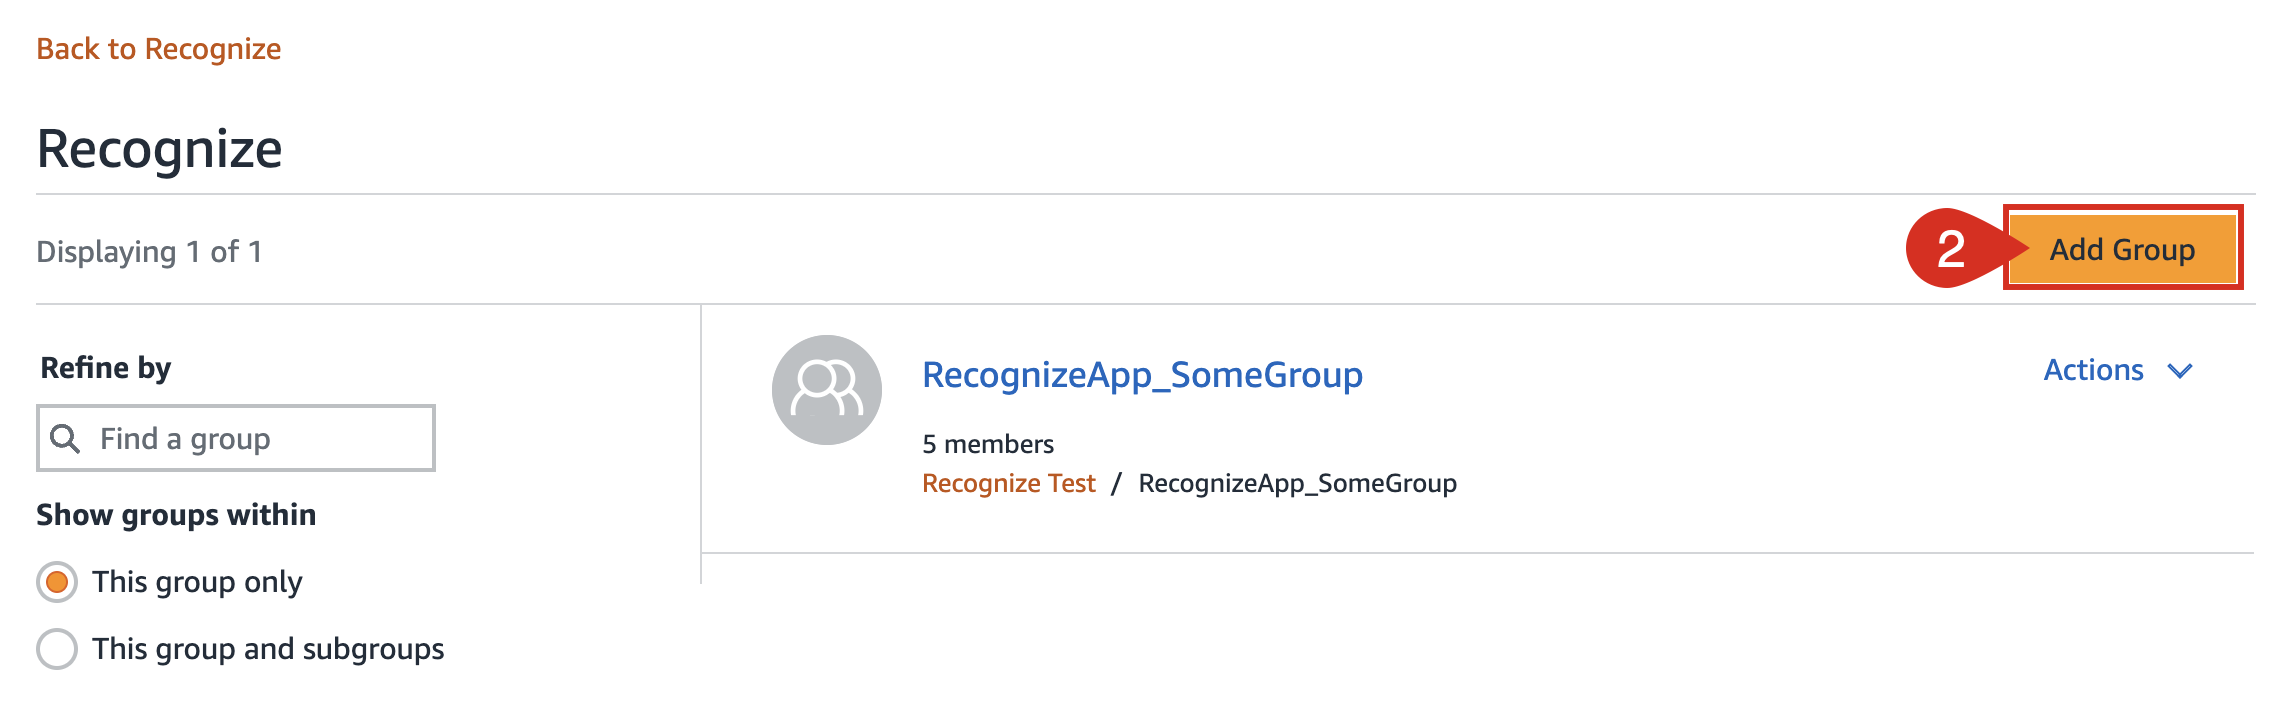This screenshot has width=2290, height=708.
Task: Focus the Find a group search field
Action: 236,438
